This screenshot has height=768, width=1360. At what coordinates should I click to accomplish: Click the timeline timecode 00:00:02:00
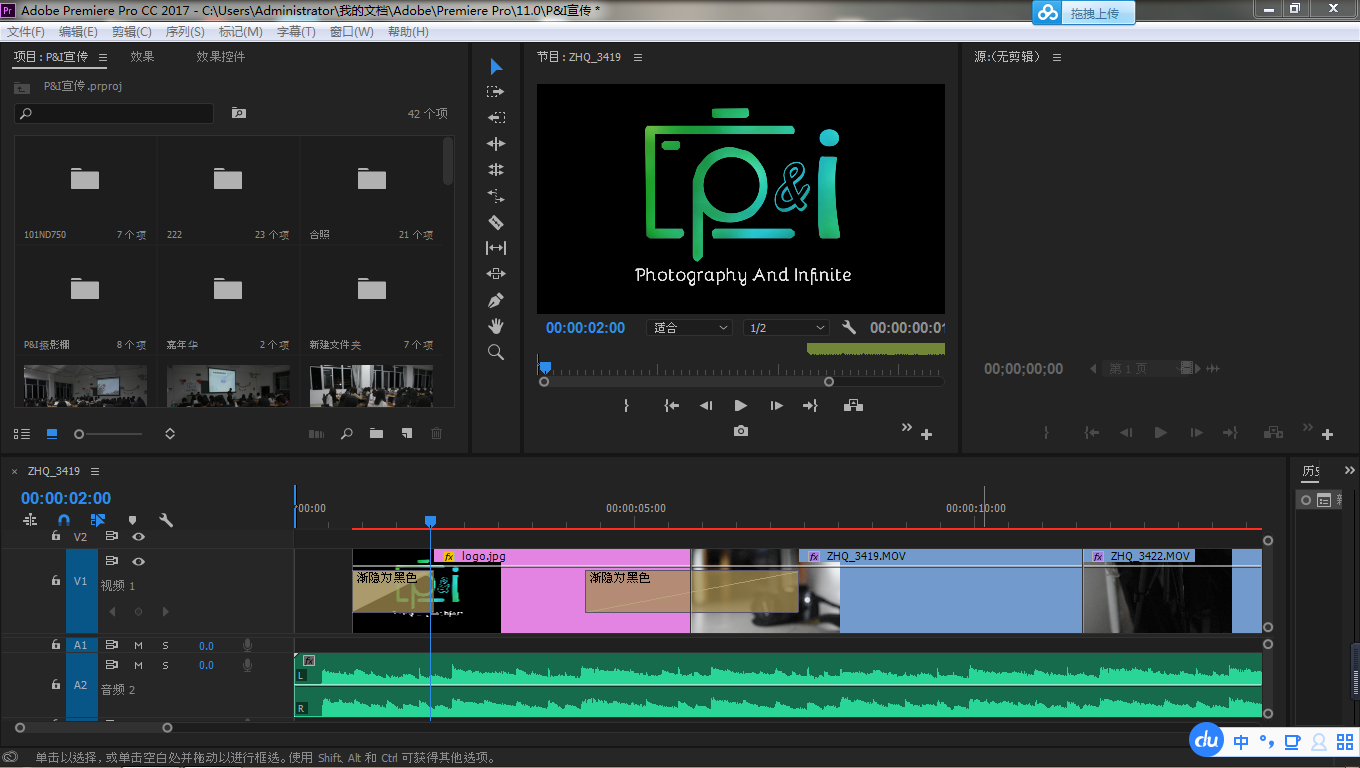[x=66, y=498]
